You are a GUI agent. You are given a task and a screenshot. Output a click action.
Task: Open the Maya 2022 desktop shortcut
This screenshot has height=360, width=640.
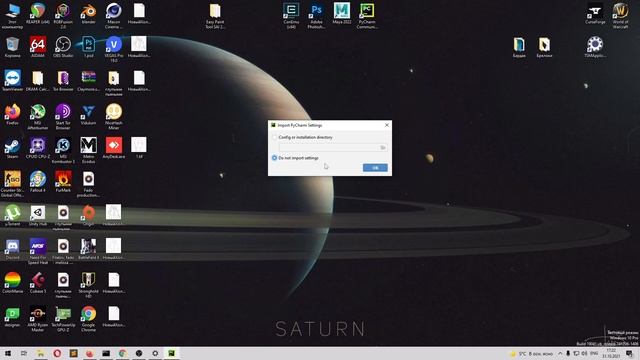point(342,13)
